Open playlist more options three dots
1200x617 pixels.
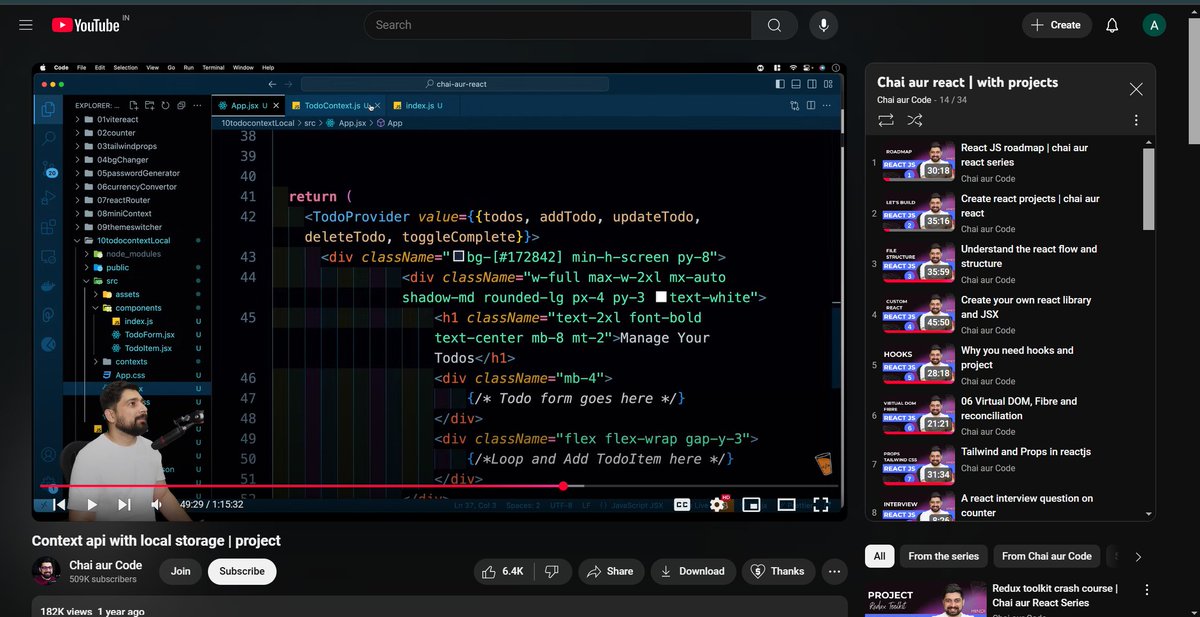tap(1136, 120)
